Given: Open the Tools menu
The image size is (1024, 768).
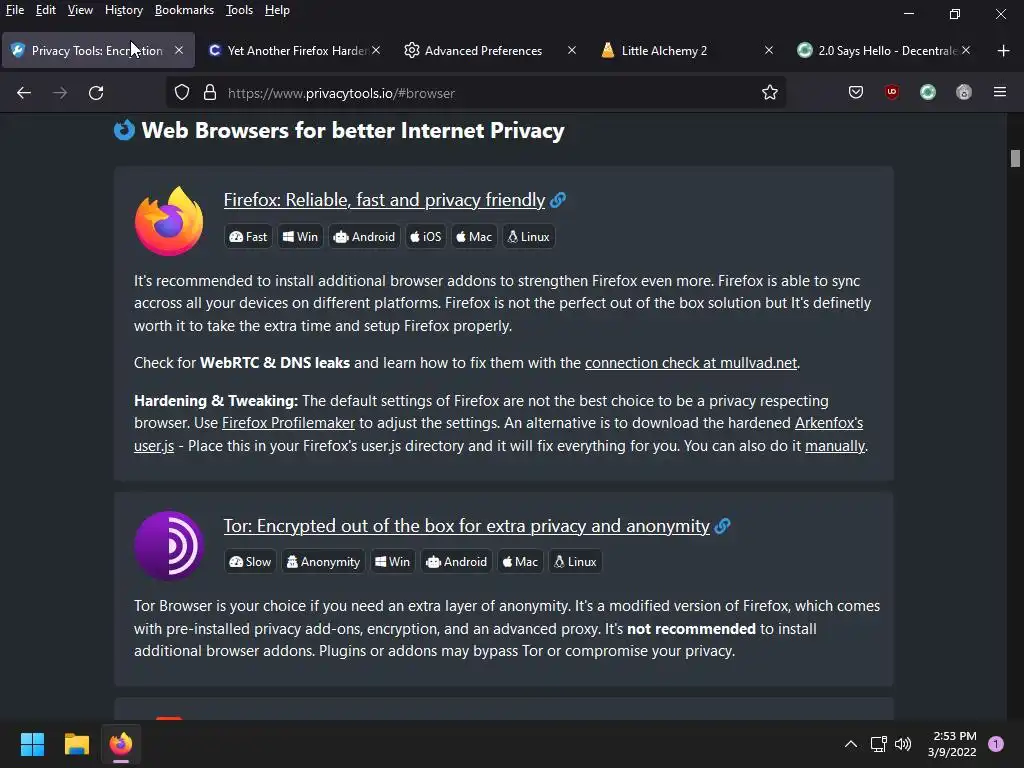Looking at the screenshot, I should coord(239,10).
